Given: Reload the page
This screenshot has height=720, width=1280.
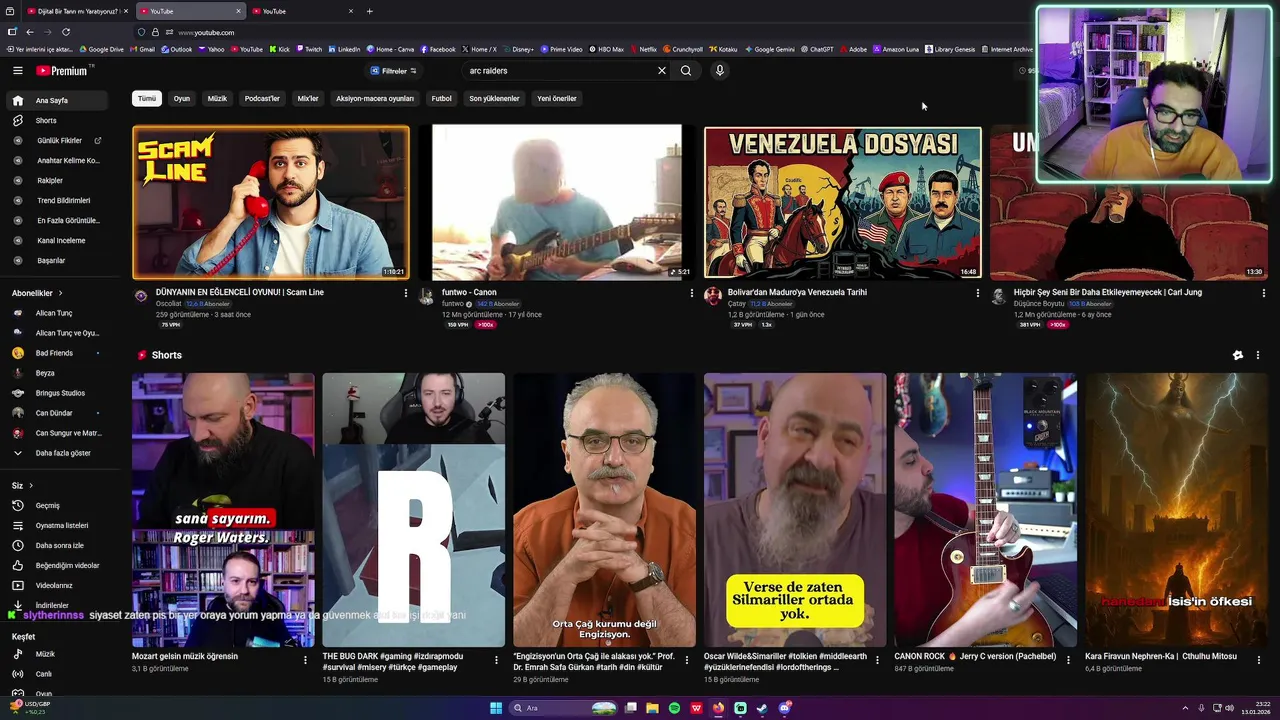Looking at the screenshot, I should tap(66, 32).
